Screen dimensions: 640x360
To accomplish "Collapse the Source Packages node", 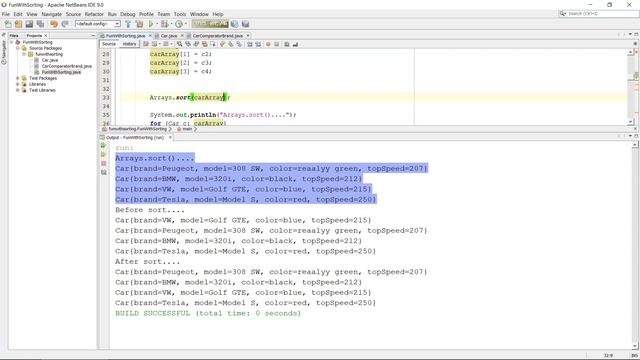I will click(18, 48).
